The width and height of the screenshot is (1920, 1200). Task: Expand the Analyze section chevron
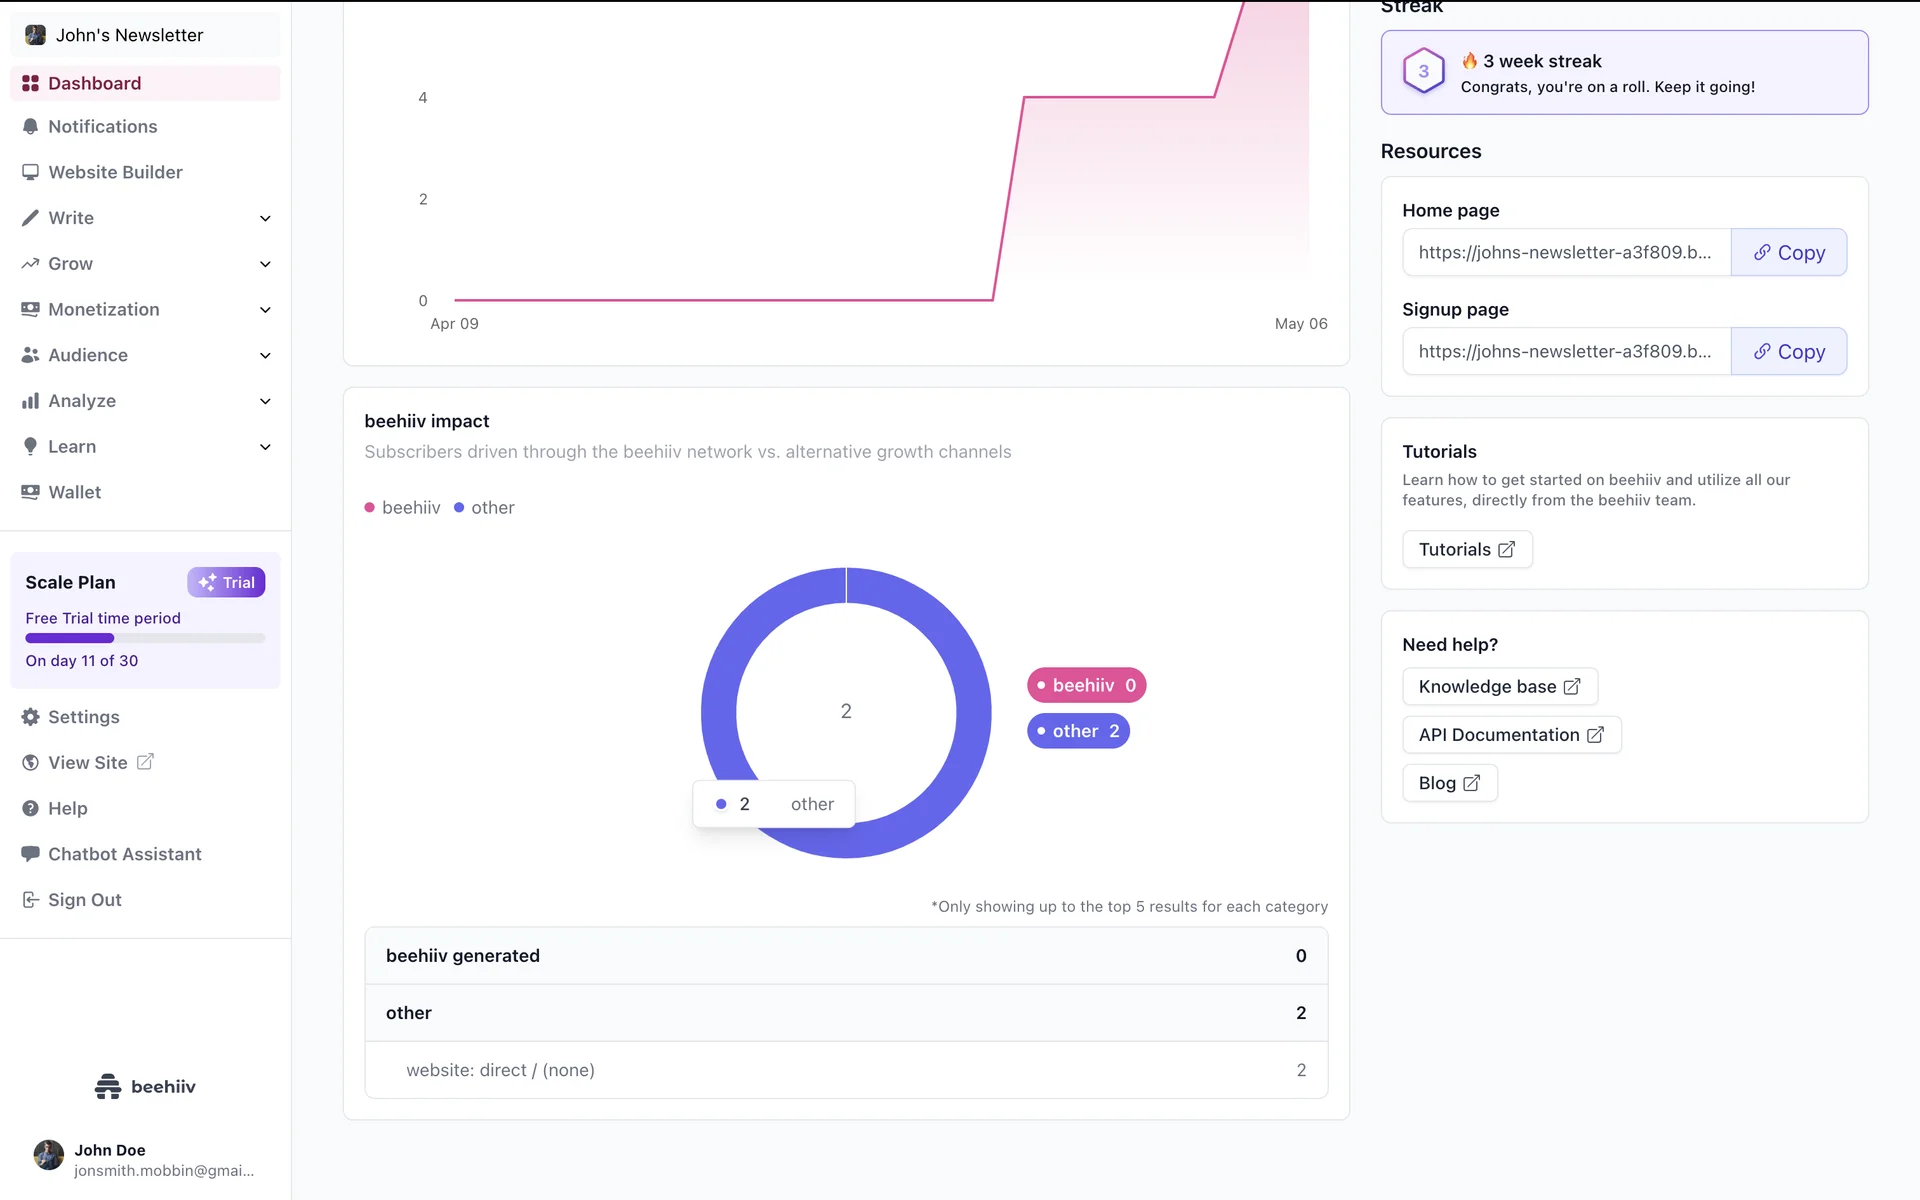coord(265,401)
